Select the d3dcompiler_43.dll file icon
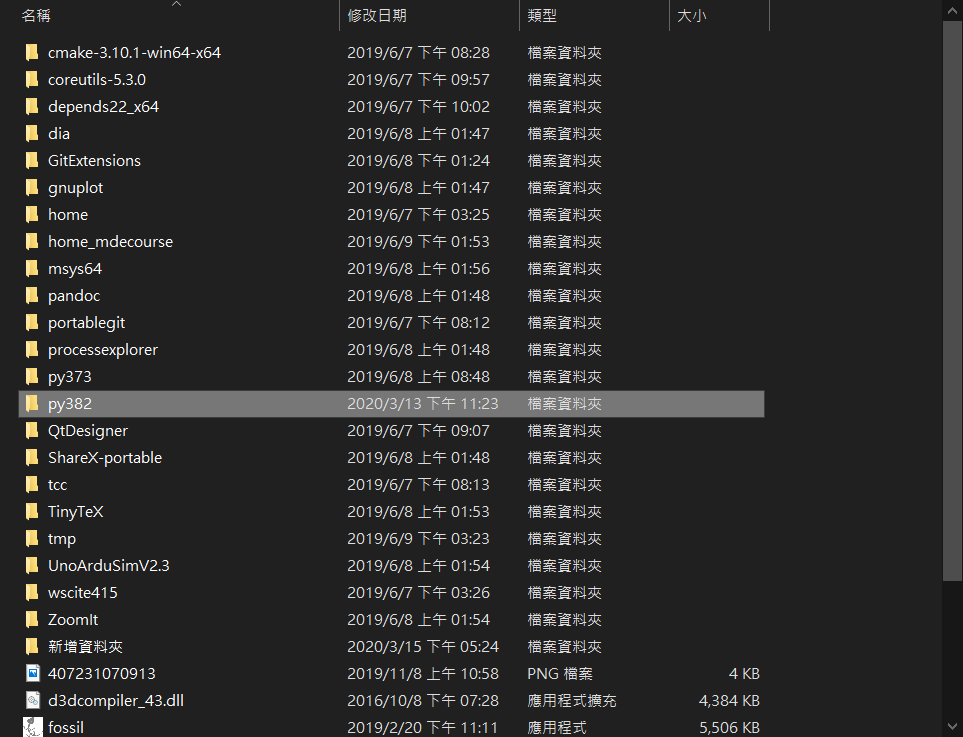 pos(32,700)
